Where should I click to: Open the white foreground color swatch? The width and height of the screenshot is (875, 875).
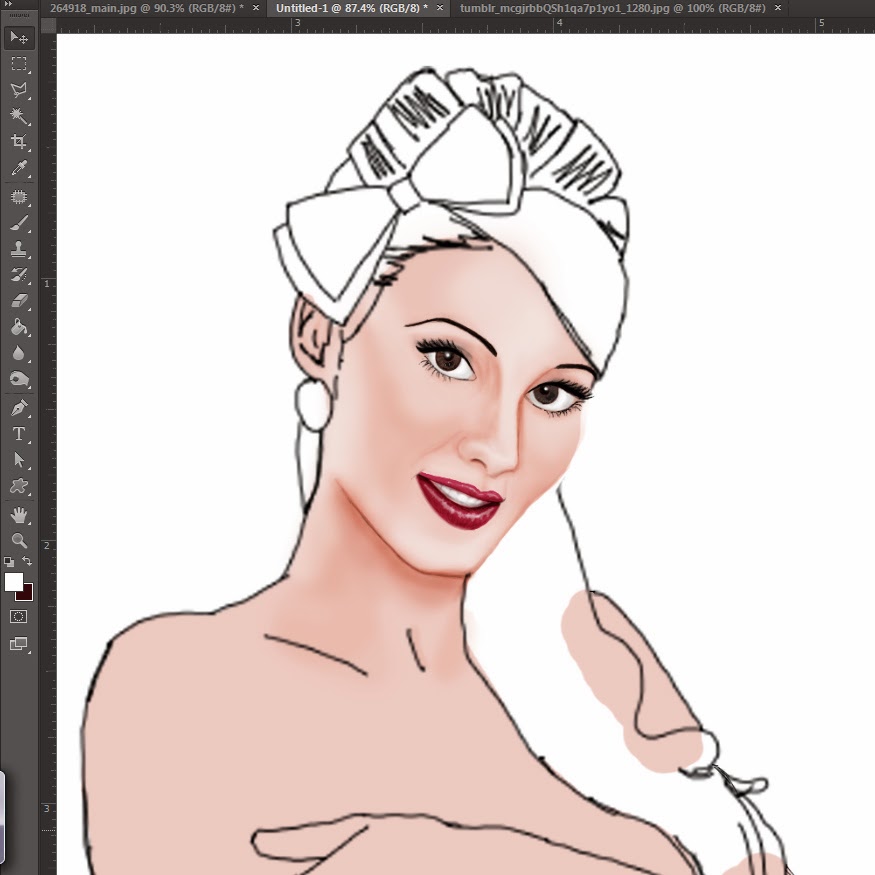tap(13, 581)
